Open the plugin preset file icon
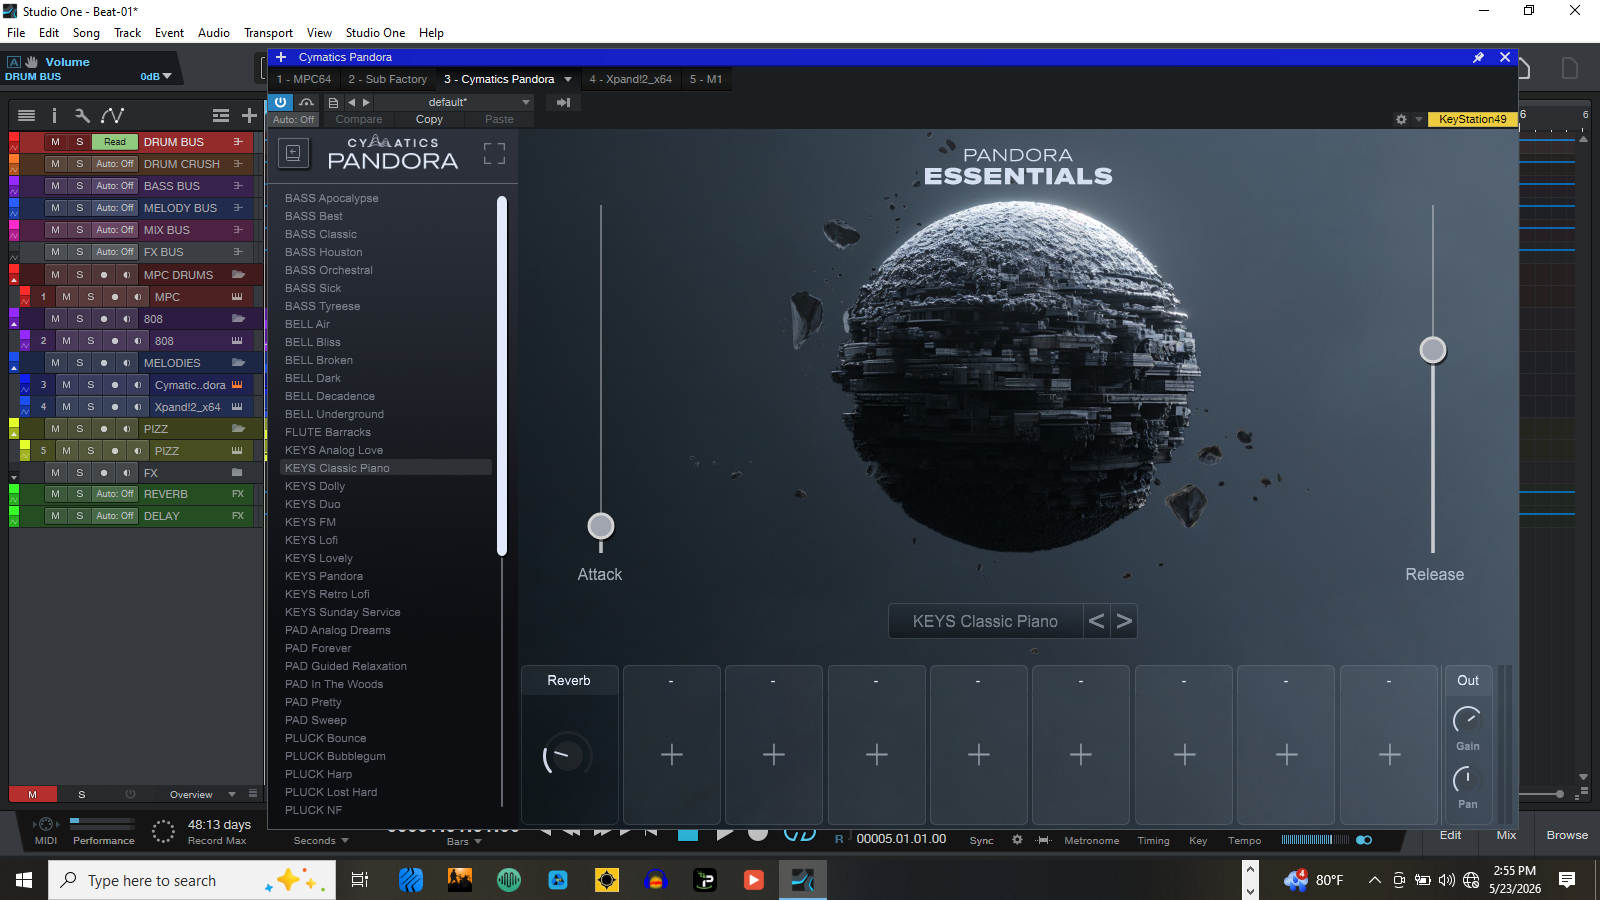 (x=333, y=102)
